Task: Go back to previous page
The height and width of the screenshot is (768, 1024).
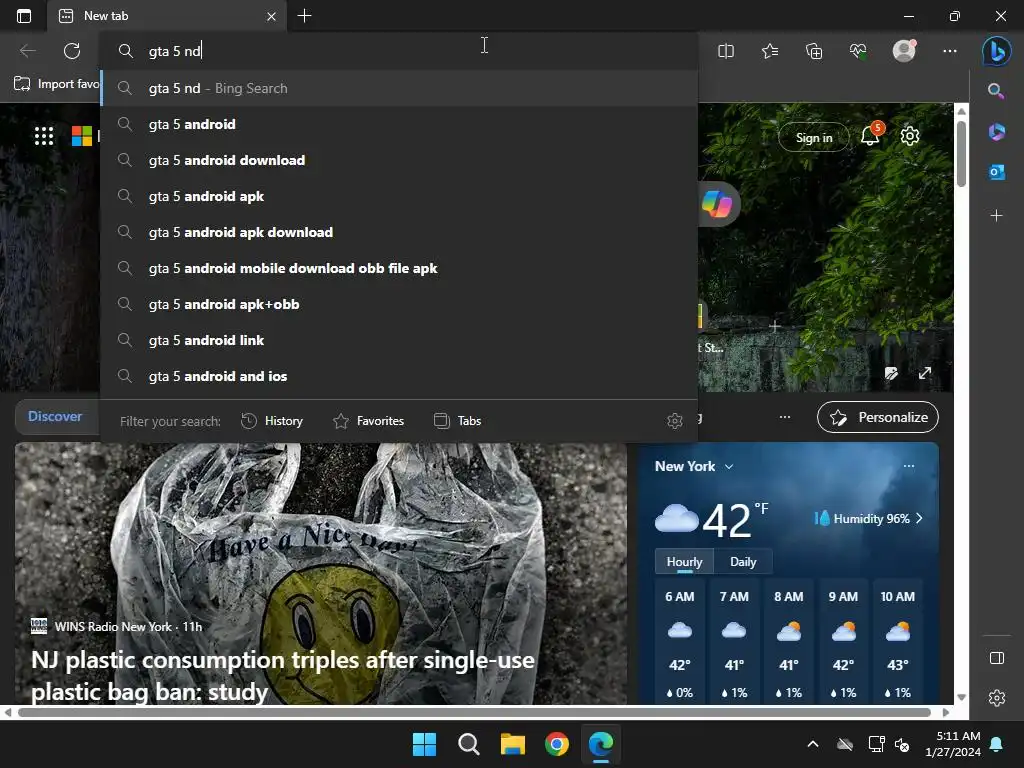Action: [x=27, y=51]
